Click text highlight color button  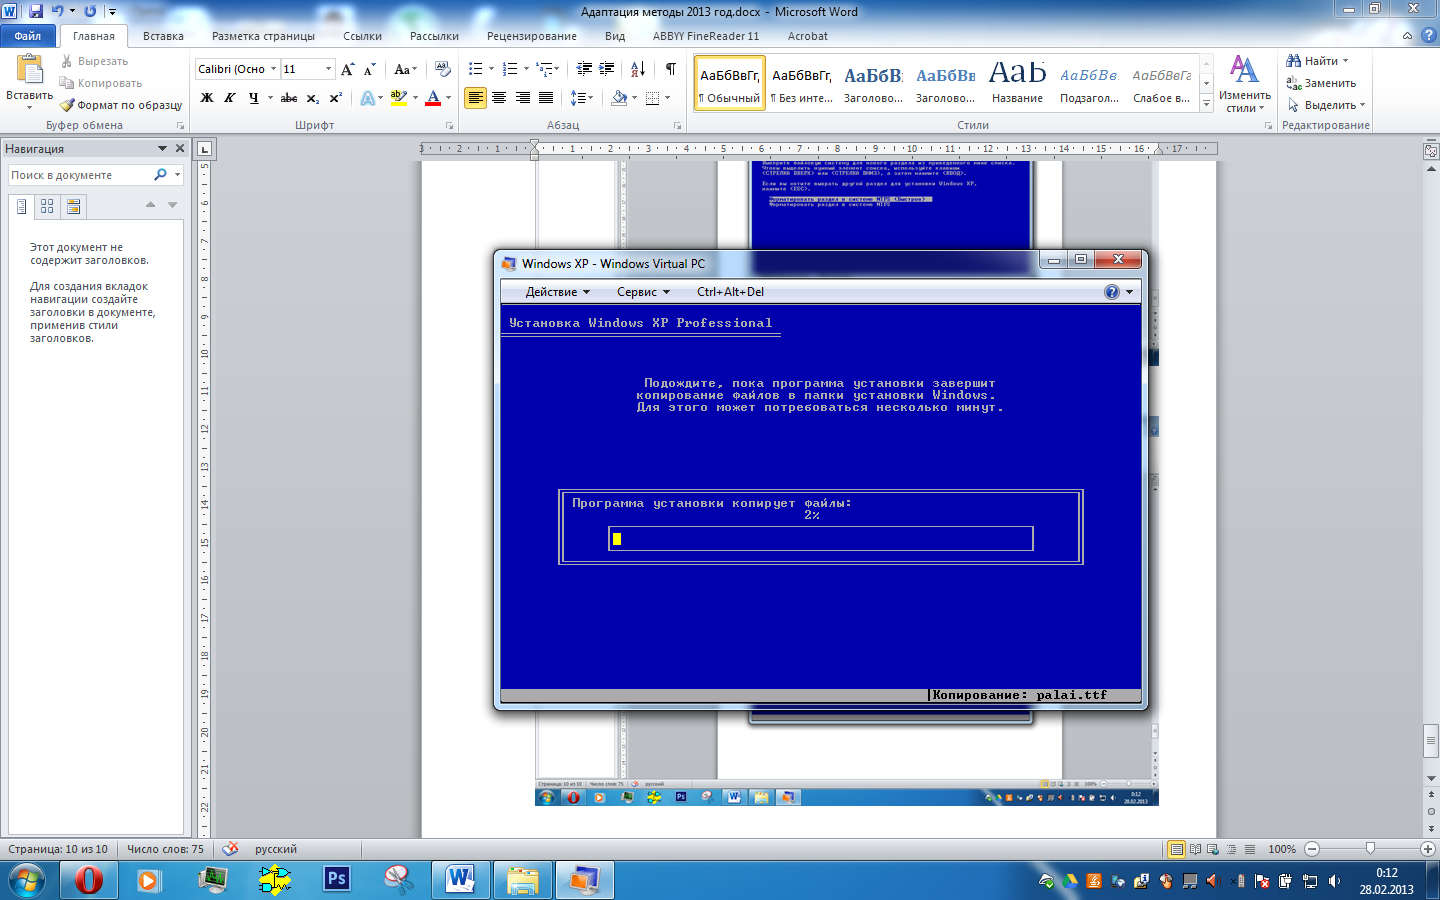(399, 98)
